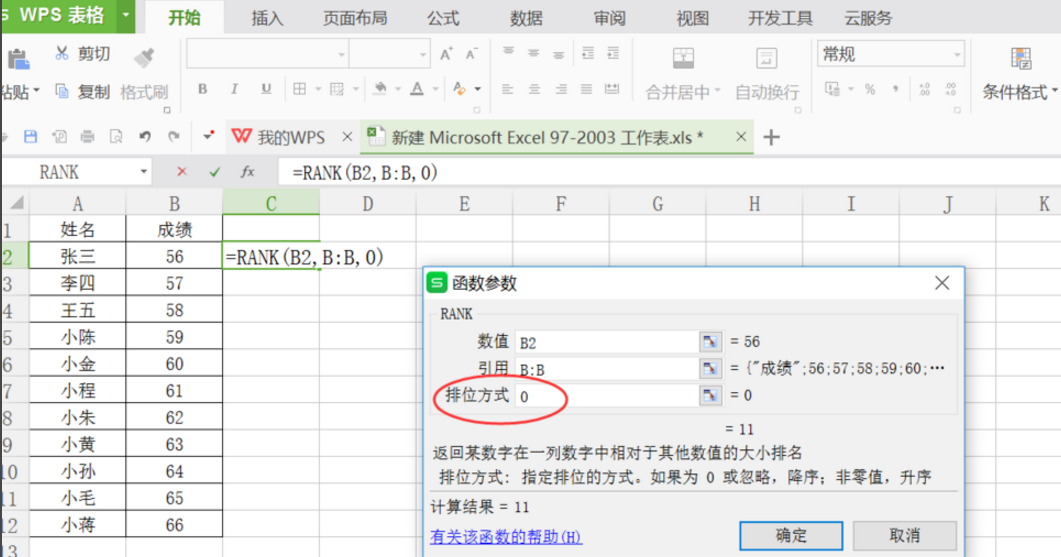Click the undo arrow

[145, 137]
